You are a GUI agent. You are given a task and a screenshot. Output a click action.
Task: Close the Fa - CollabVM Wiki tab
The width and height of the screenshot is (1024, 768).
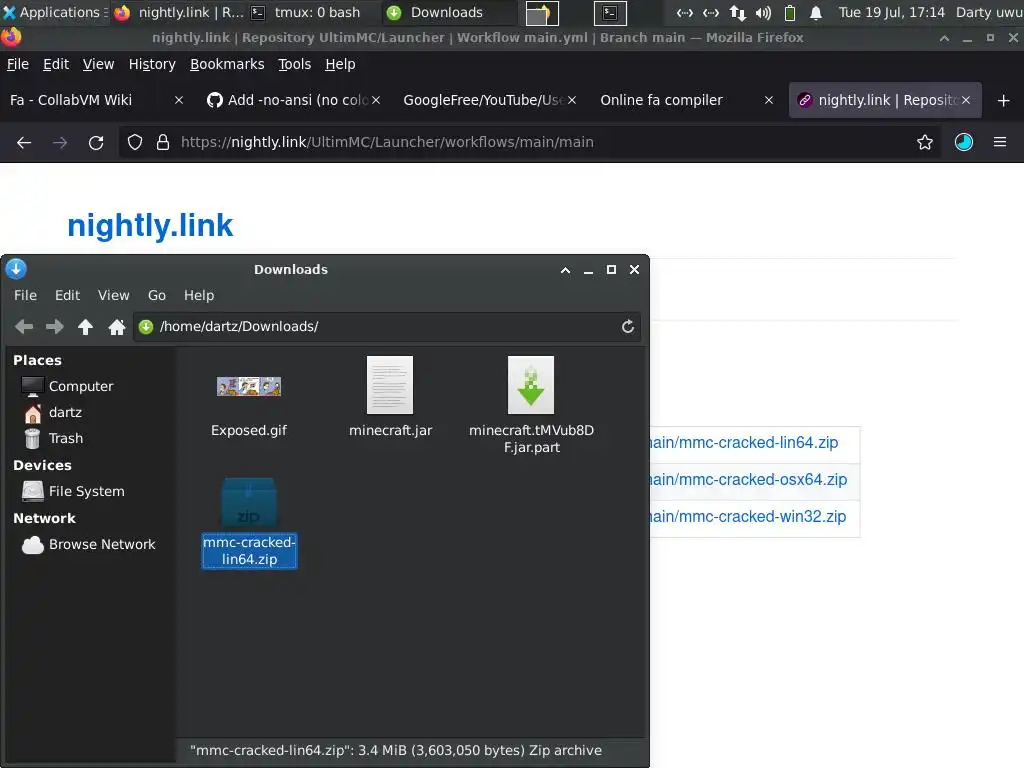[x=179, y=100]
